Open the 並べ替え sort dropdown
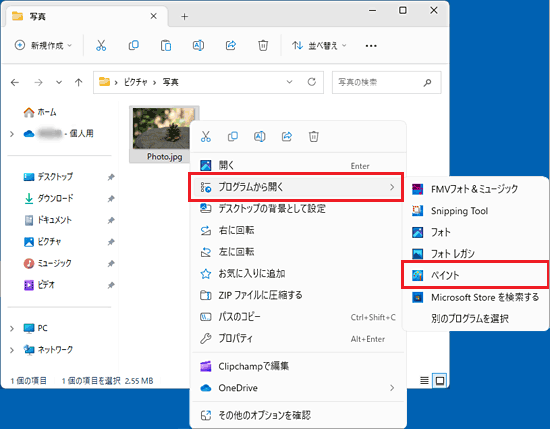This screenshot has width=550, height=429. [319, 46]
